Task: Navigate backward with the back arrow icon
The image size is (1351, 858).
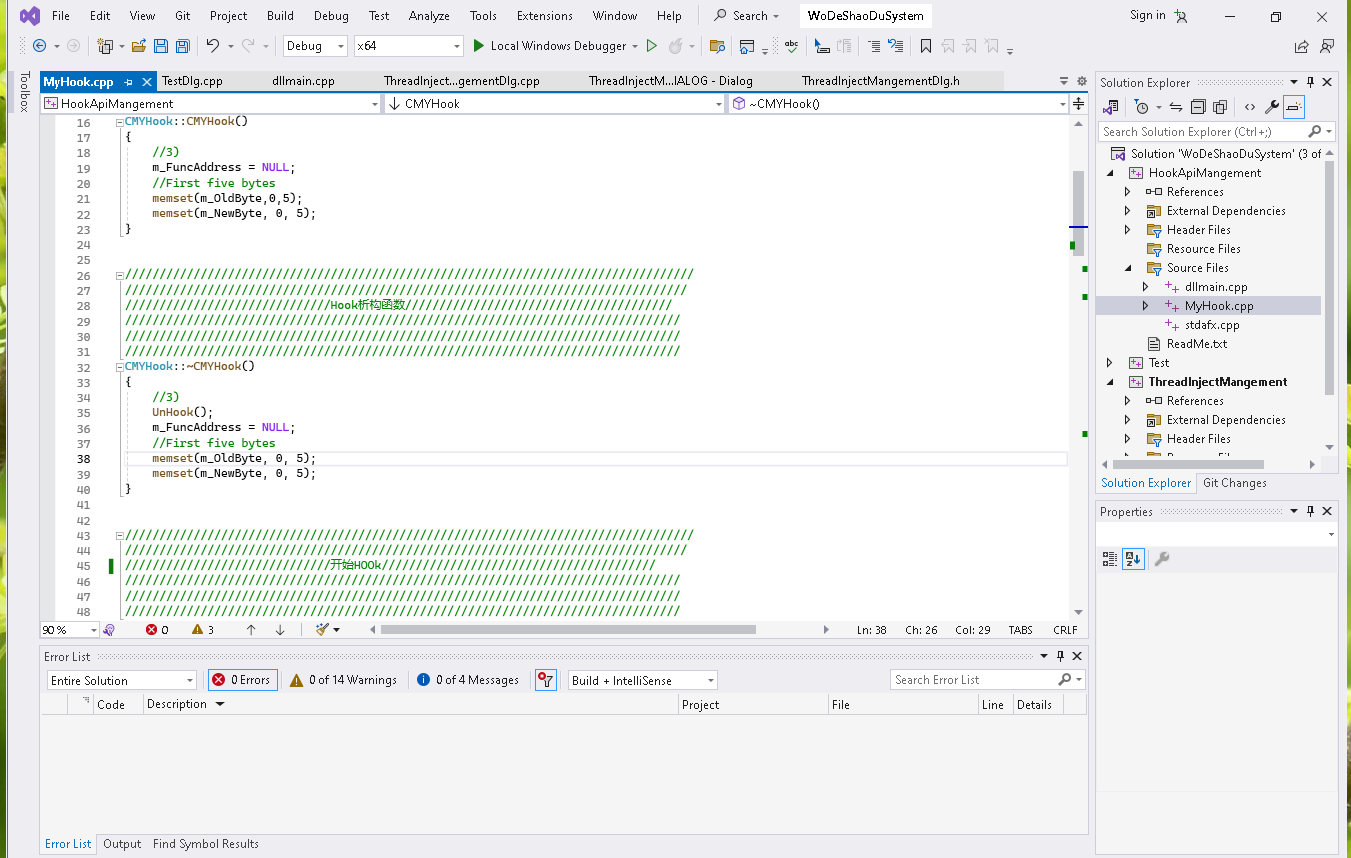Action: point(40,46)
